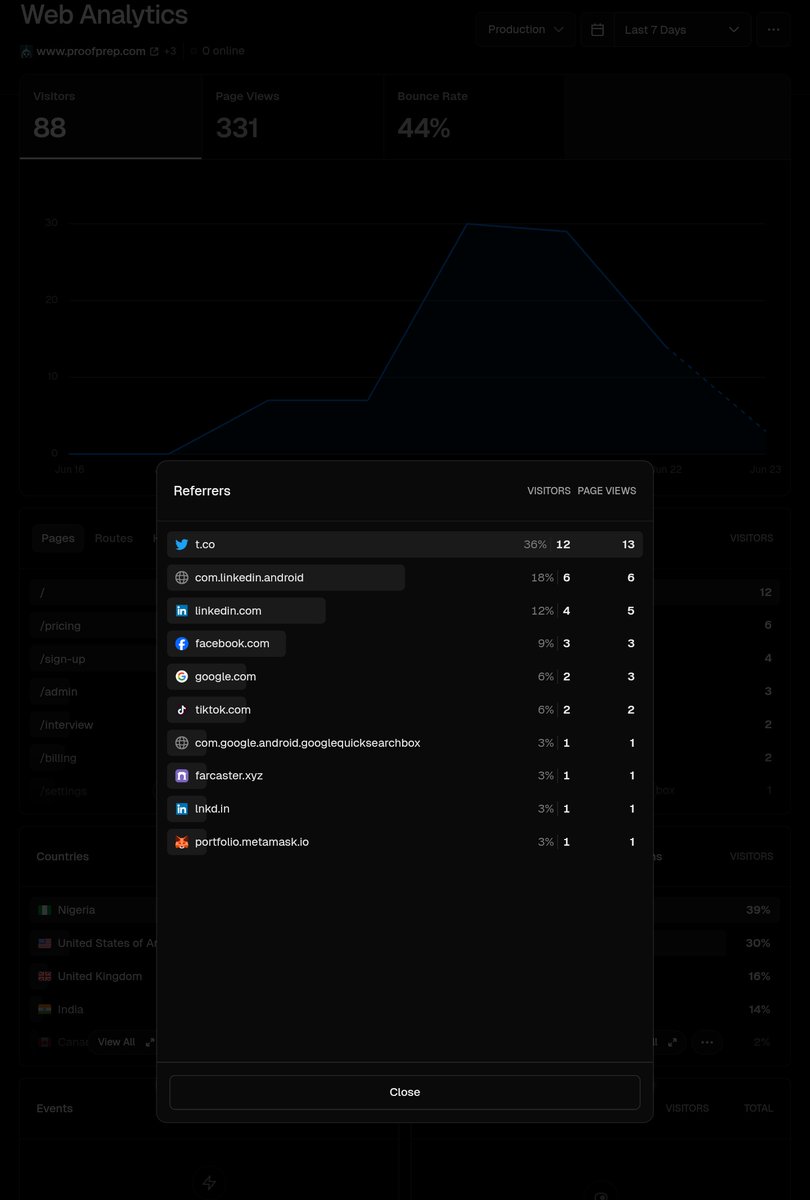This screenshot has height=1200, width=810.
Task: Select the portfolio.metamask.io referrer row
Action: 405,842
